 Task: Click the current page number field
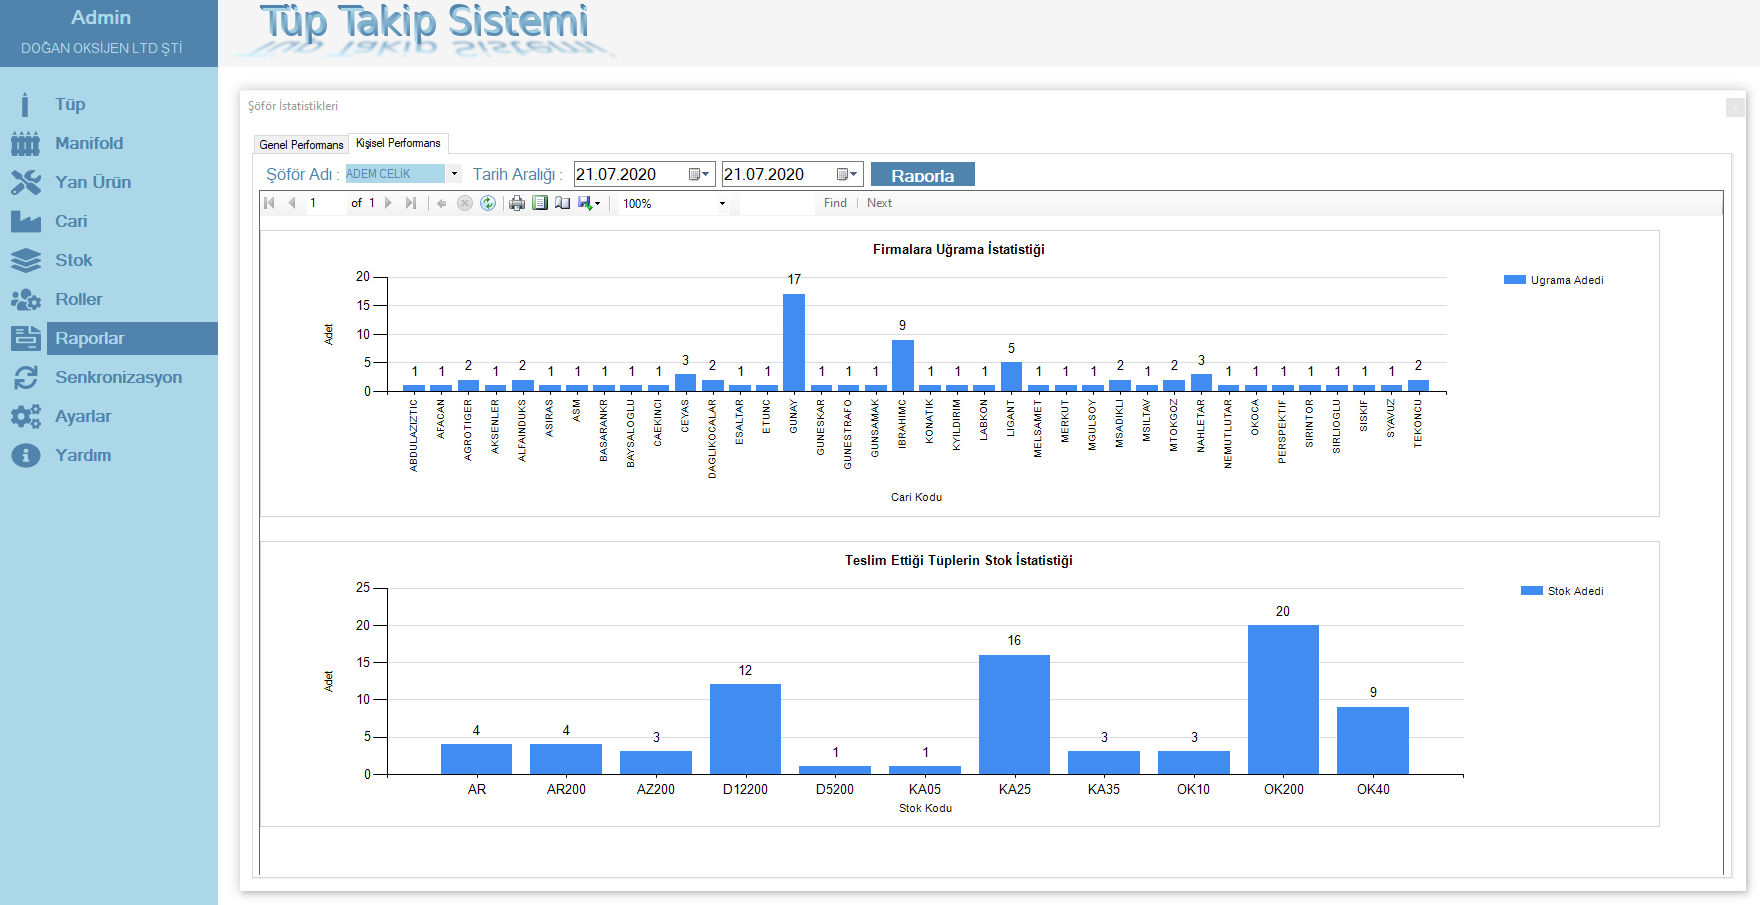coord(325,203)
